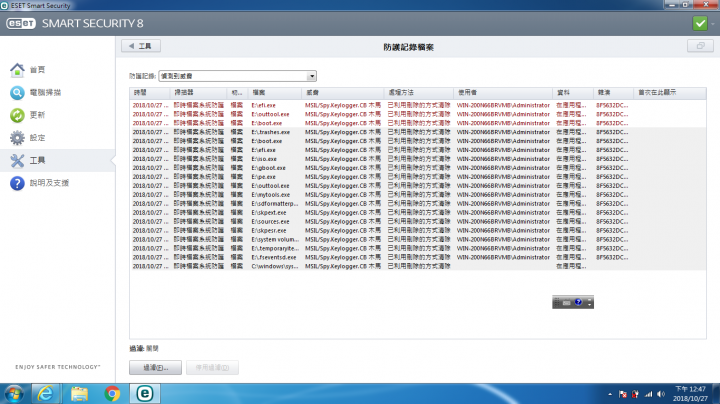Click the green protection status checkmark
Viewport: 720px width, 404px height.
click(x=700, y=23)
